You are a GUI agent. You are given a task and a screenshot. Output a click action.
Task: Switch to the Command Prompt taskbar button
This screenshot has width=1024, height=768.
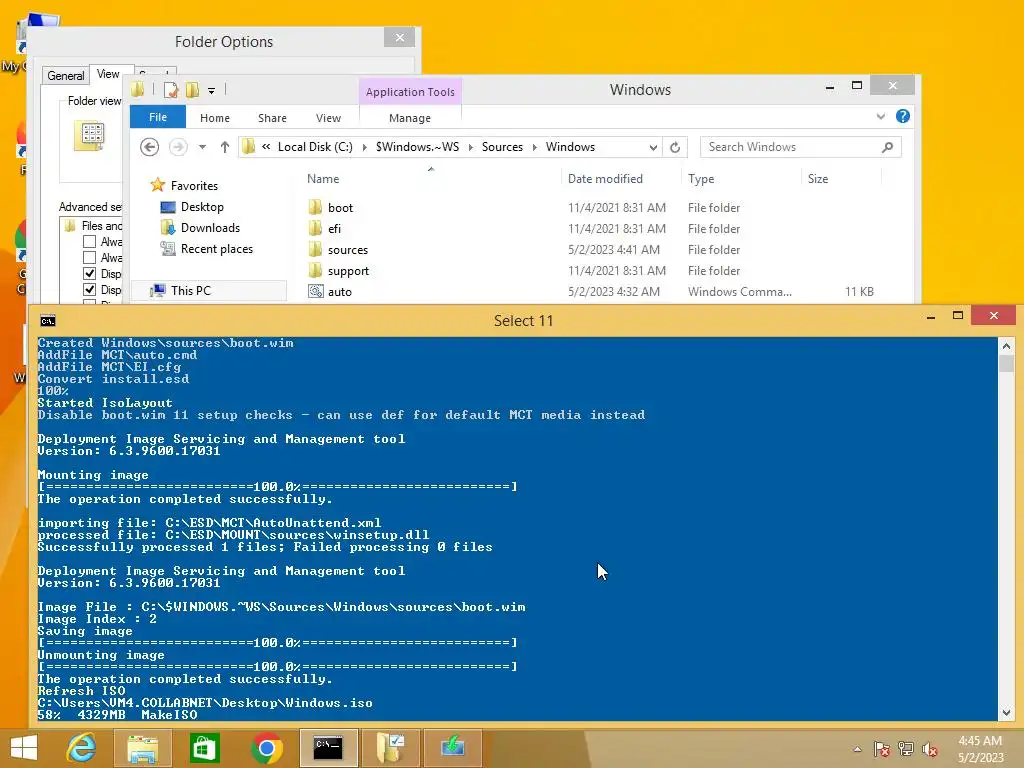(328, 748)
